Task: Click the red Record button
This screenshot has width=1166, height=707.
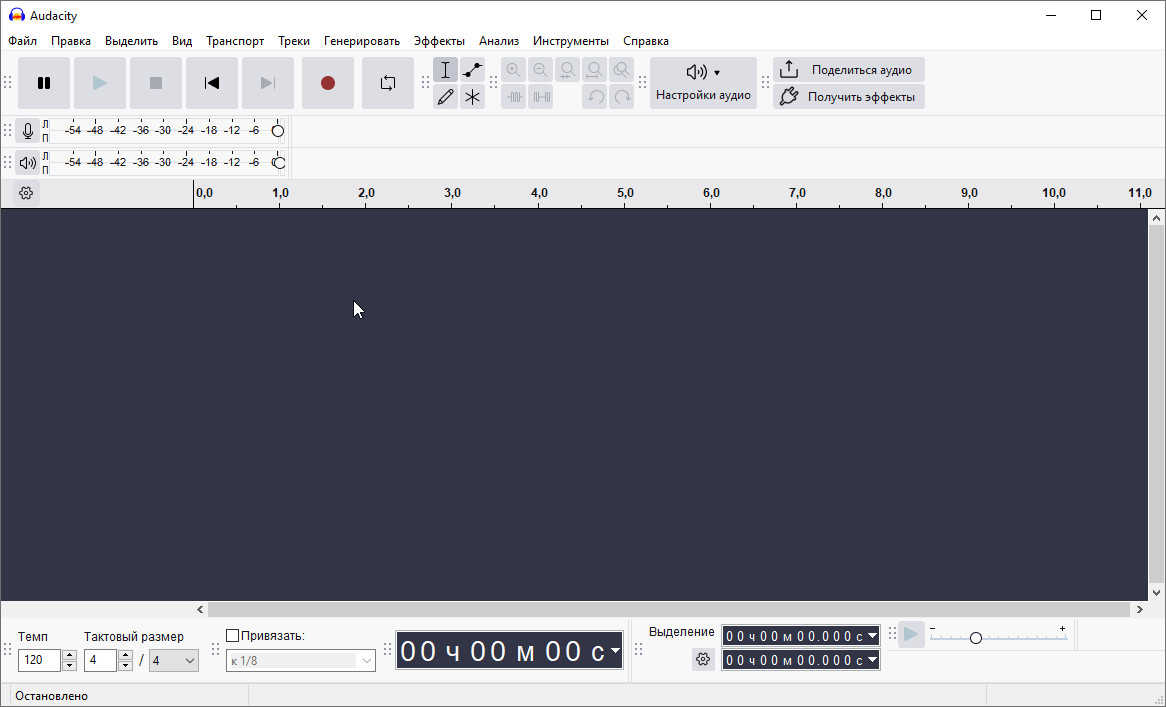Action: pos(328,83)
